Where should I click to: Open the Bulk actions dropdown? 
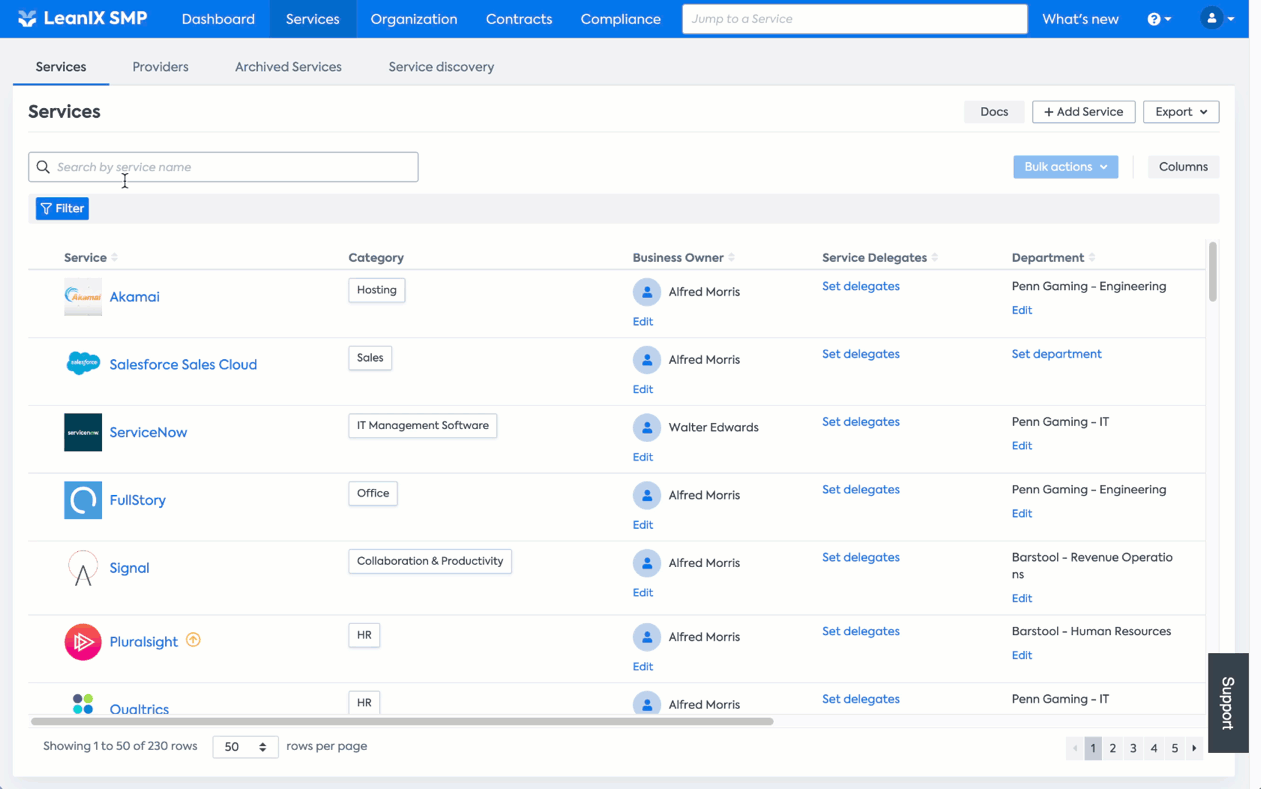pyautogui.click(x=1065, y=167)
